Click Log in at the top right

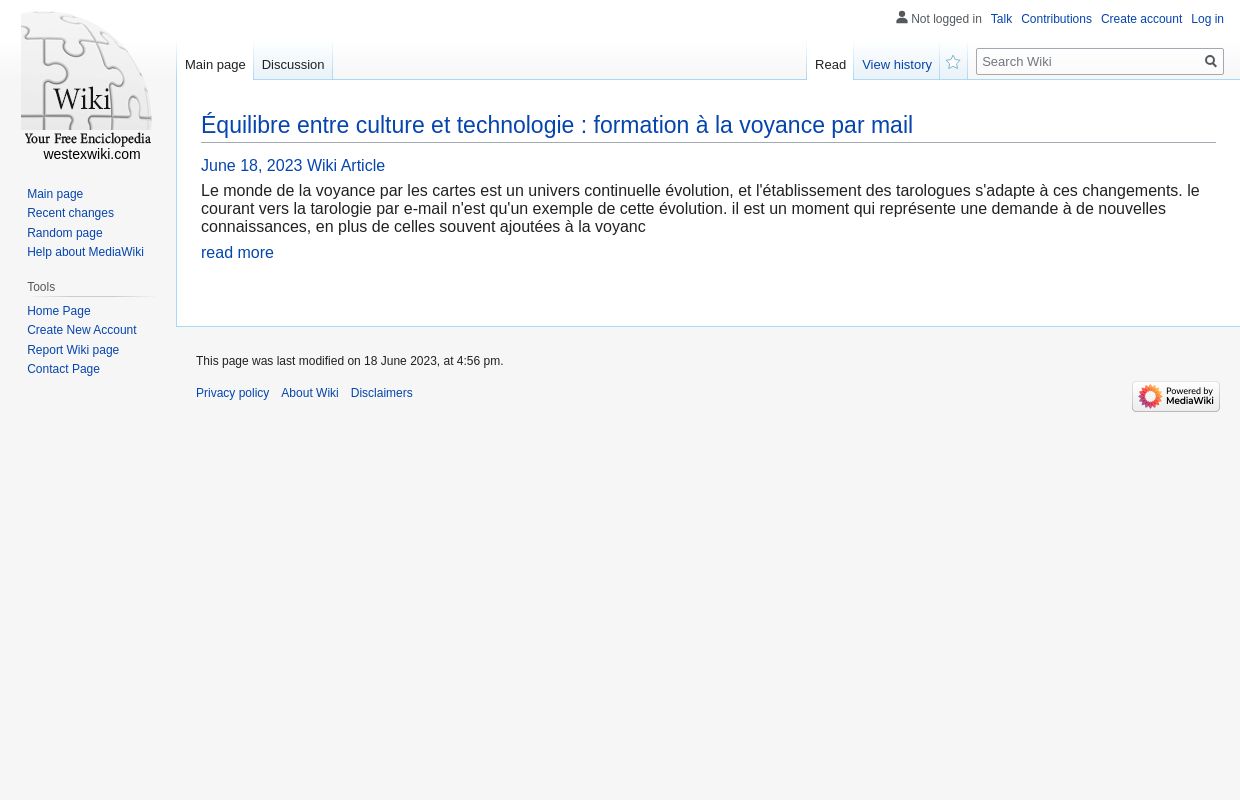click(1207, 19)
